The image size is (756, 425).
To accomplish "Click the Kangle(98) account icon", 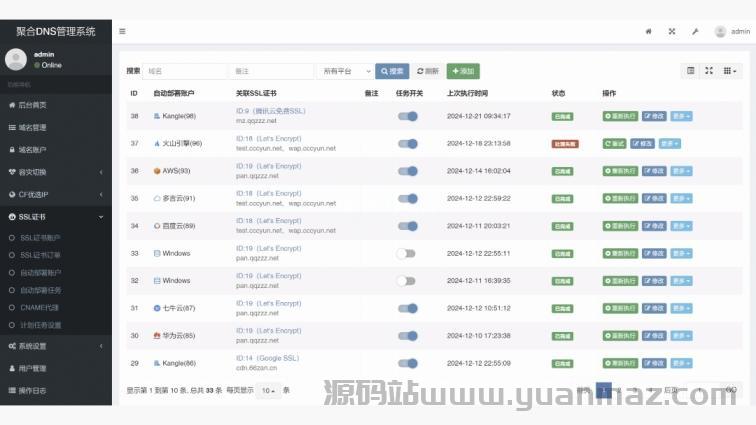I will click(157, 116).
